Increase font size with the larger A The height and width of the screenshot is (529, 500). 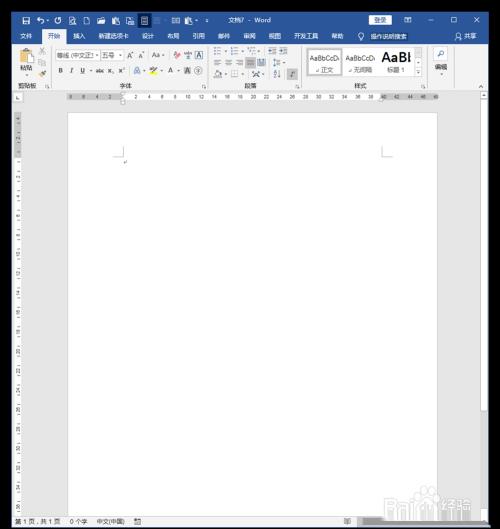[x=130, y=55]
